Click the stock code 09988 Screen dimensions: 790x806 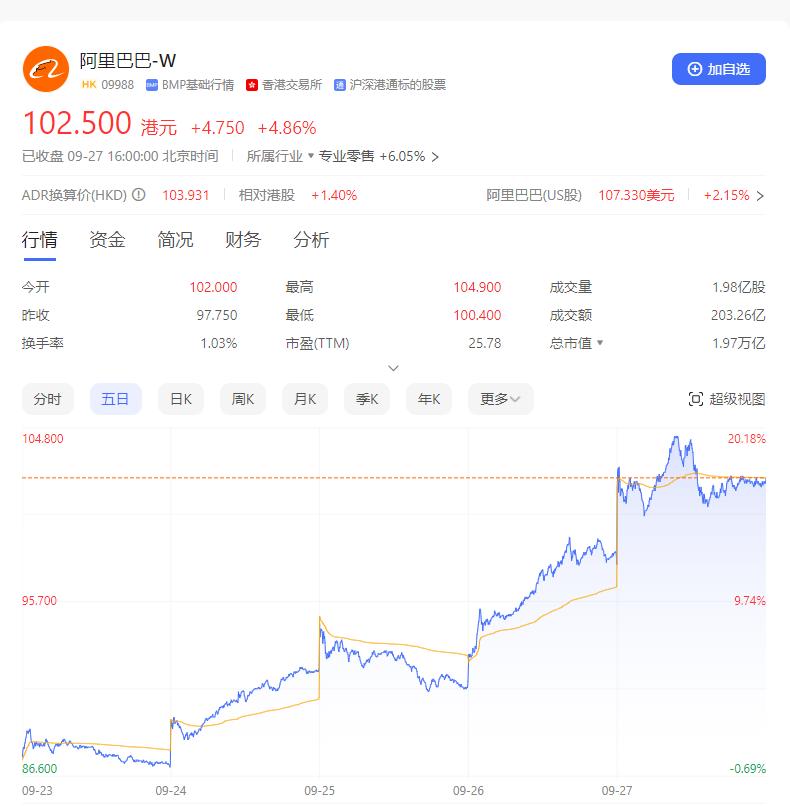pos(118,85)
